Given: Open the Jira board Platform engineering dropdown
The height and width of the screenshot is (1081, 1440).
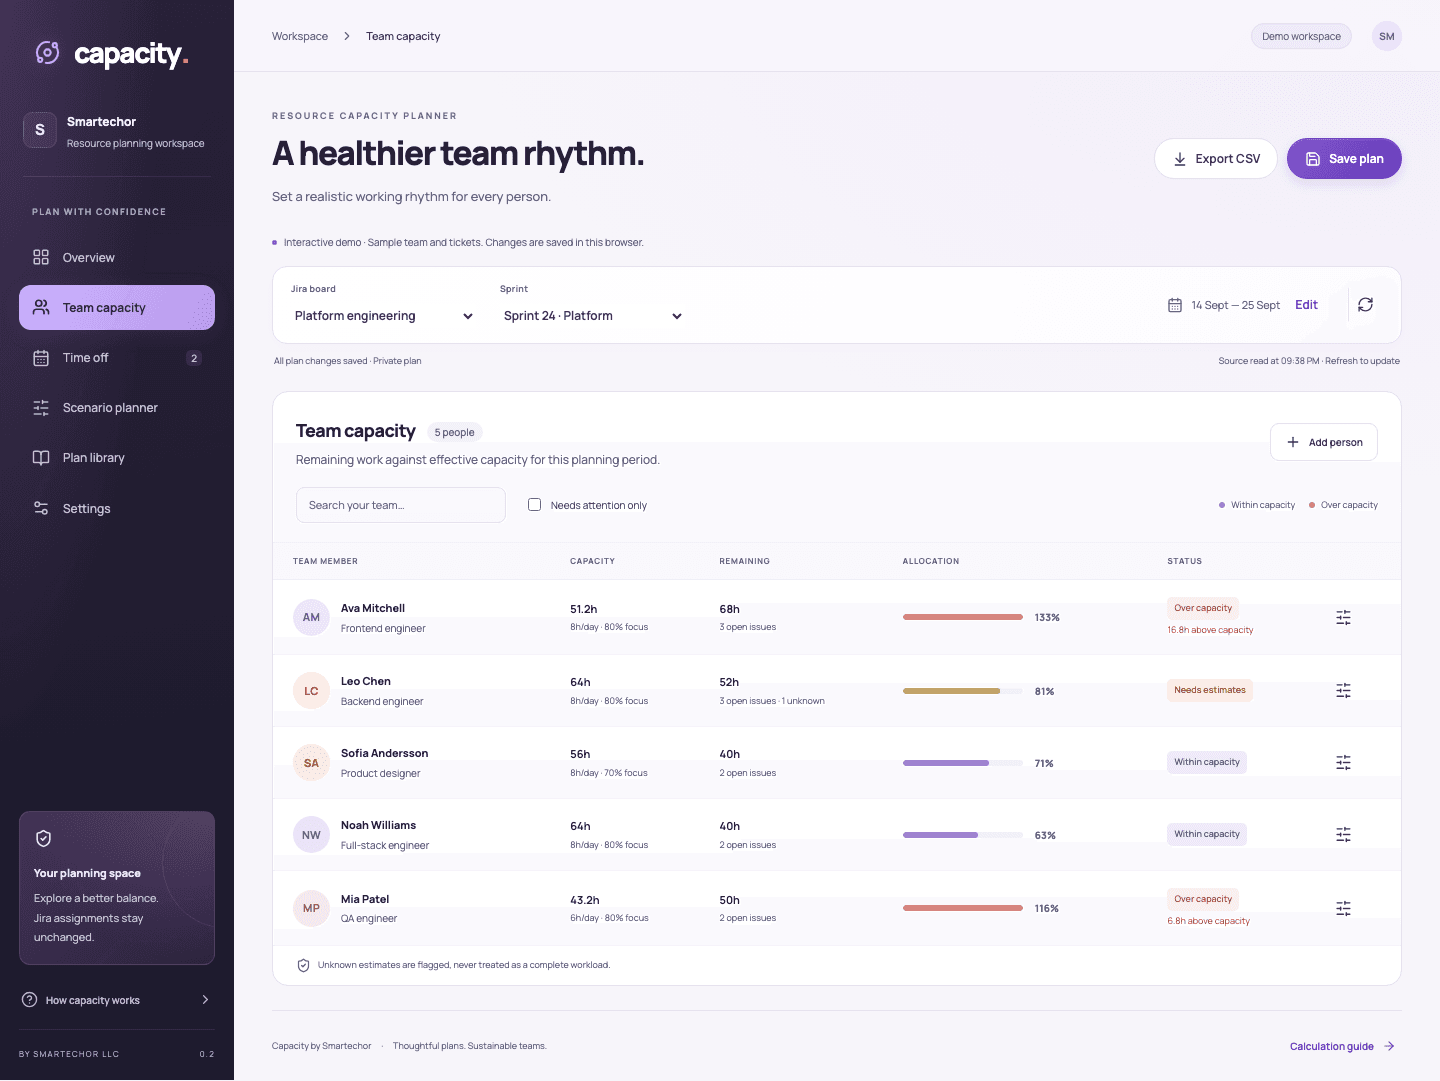Looking at the screenshot, I should pyautogui.click(x=384, y=316).
